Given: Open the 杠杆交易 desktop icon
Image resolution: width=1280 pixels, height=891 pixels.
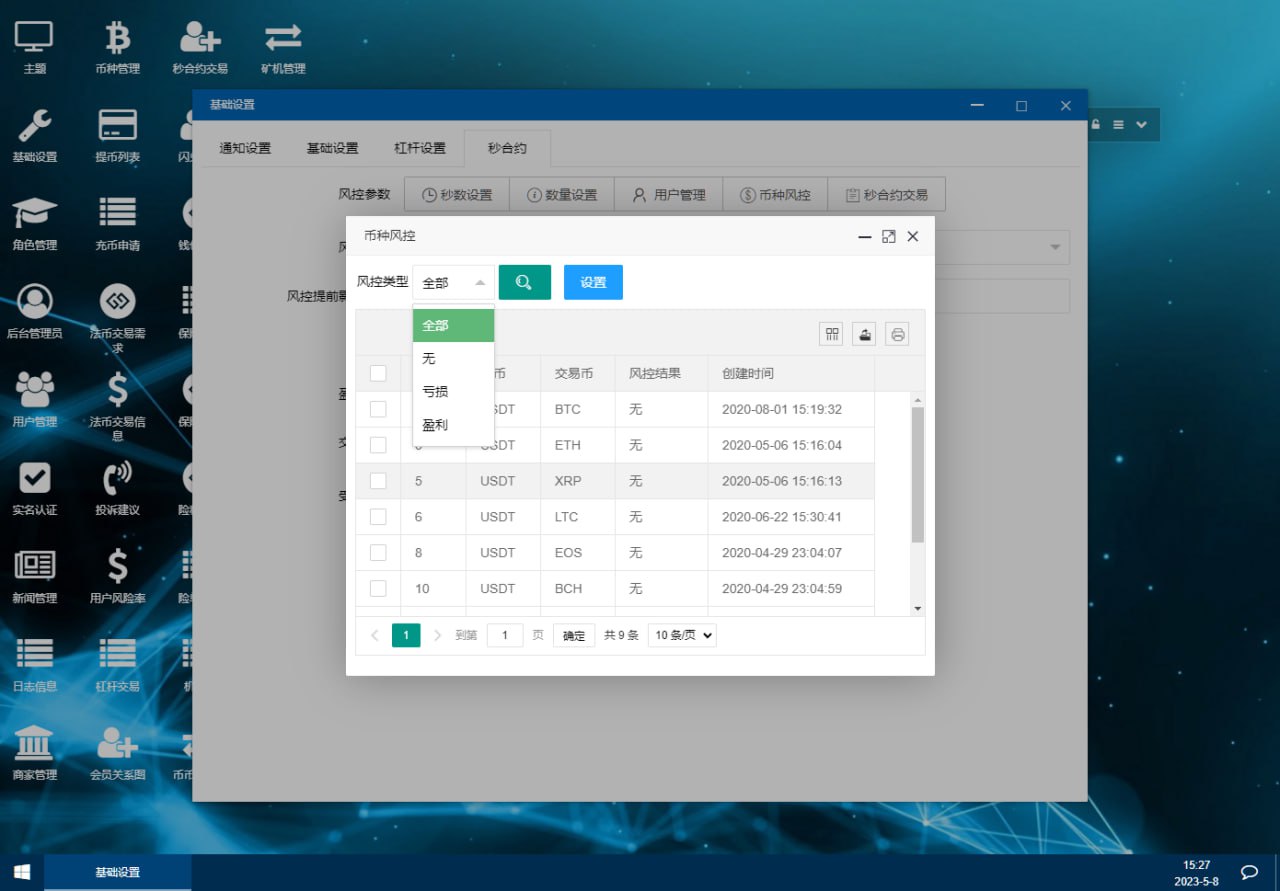Looking at the screenshot, I should coord(118,664).
